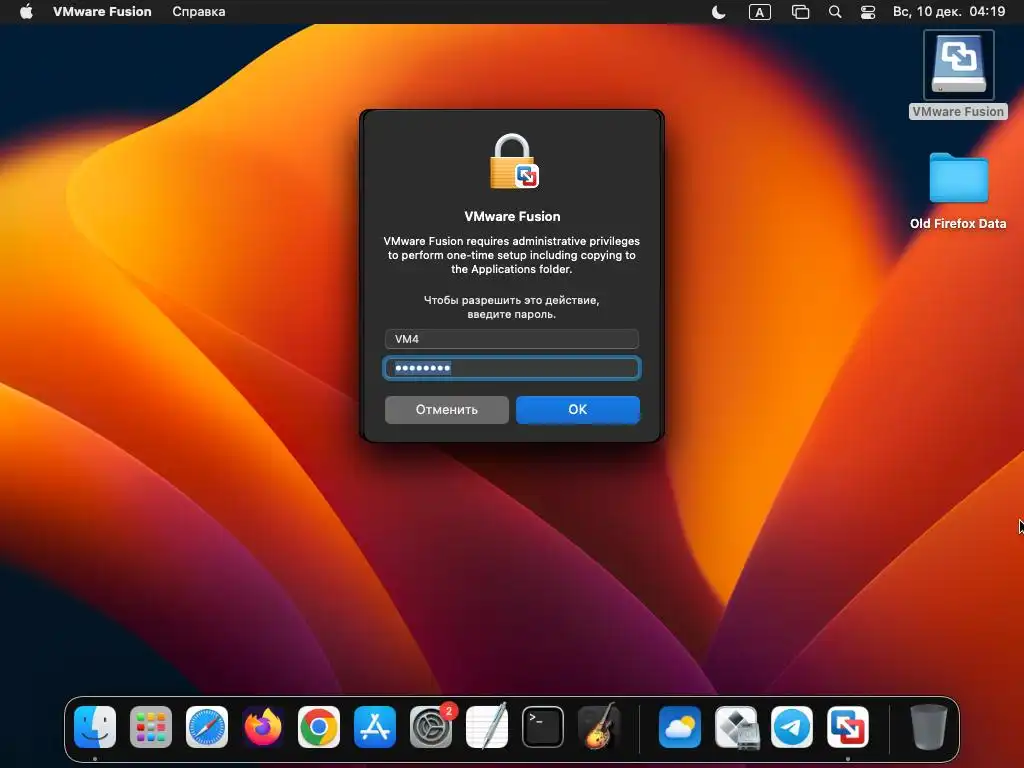The width and height of the screenshot is (1024, 768).
Task: Launch Firefox from the Dock
Action: click(263, 727)
